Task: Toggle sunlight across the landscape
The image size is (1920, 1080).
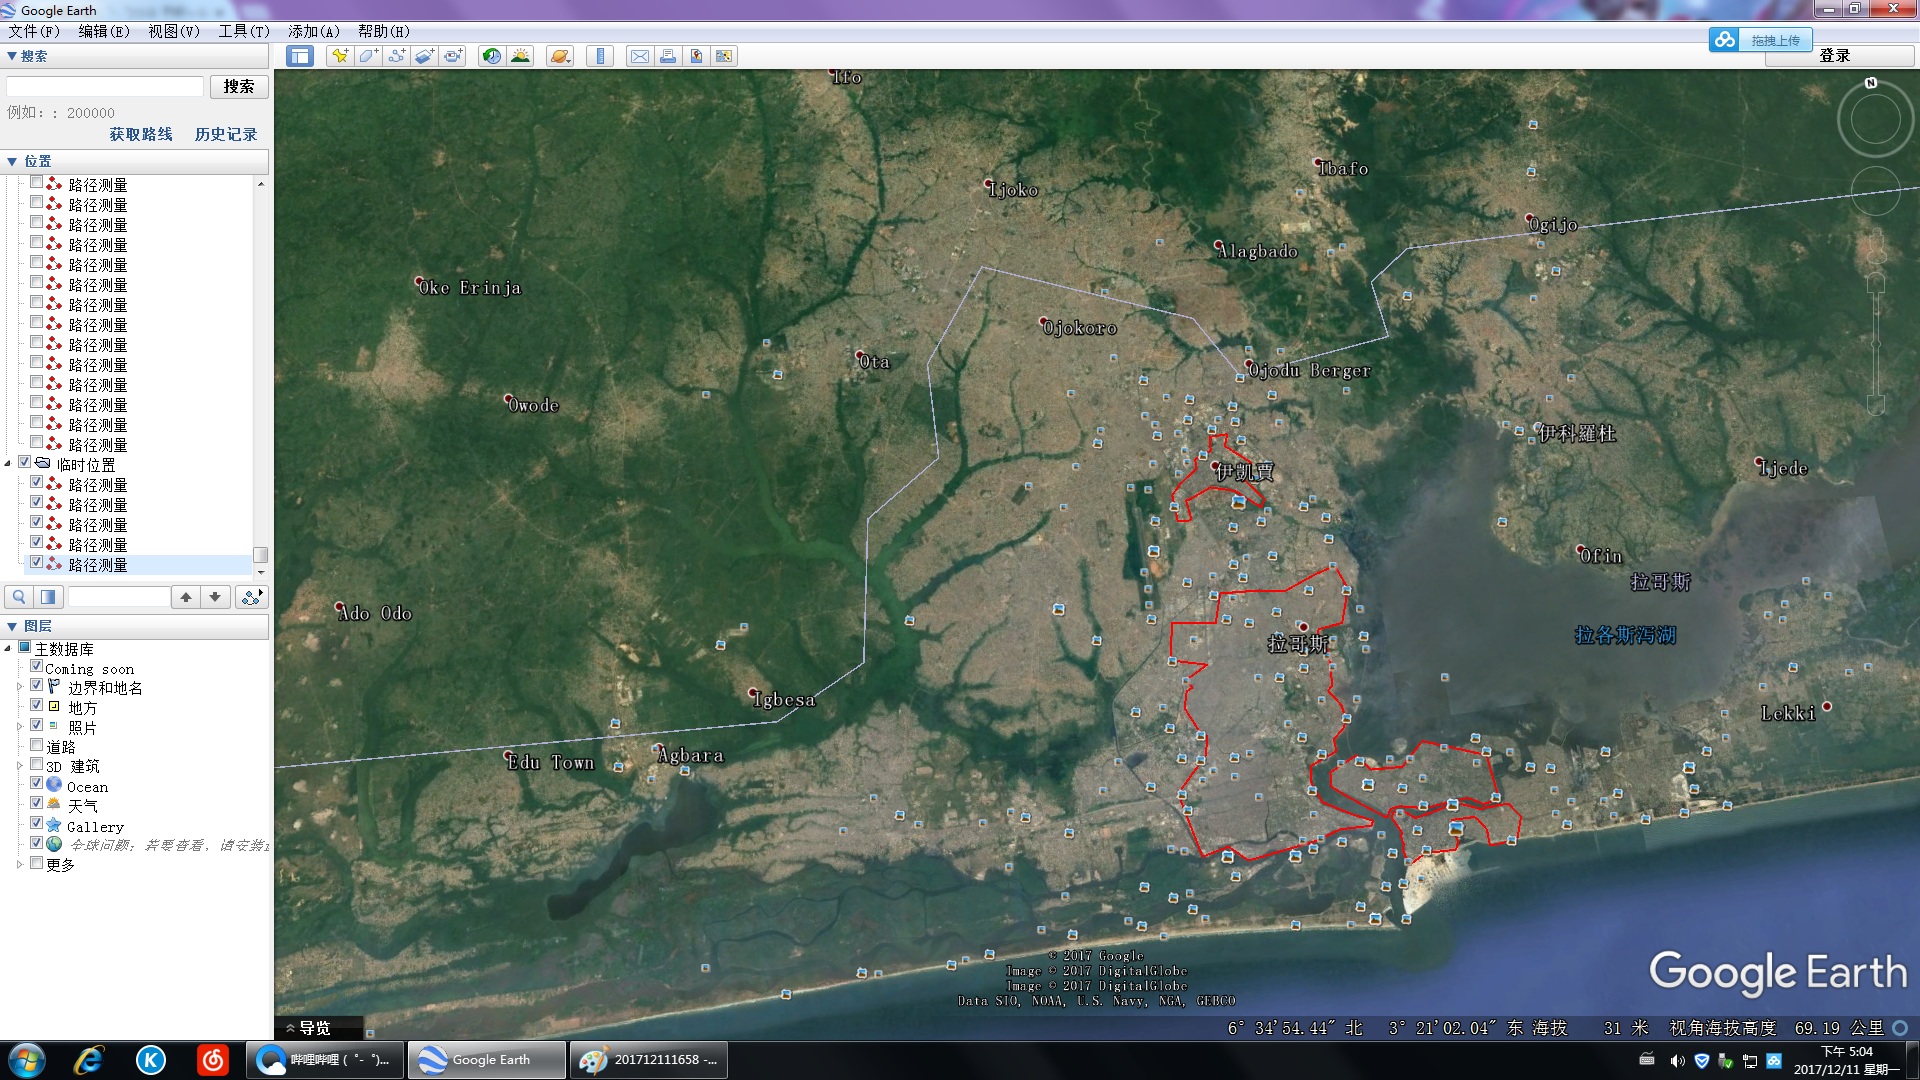Action: (520, 56)
